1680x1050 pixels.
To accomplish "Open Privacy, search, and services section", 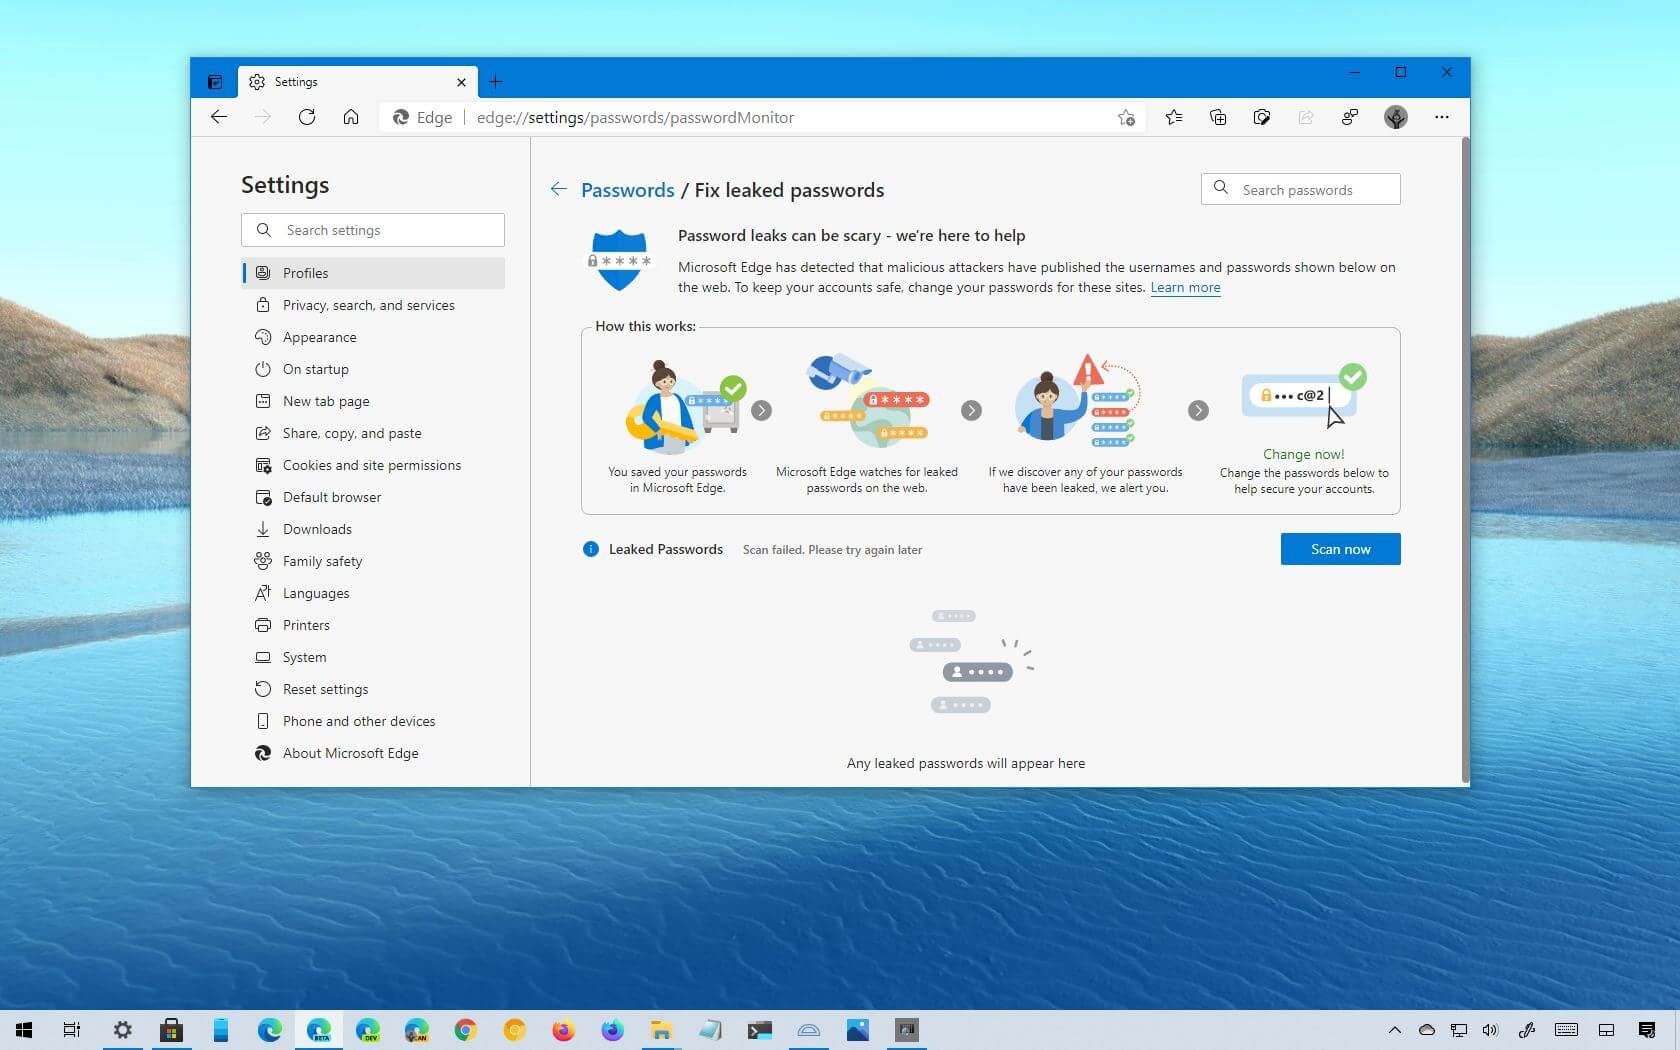I will [x=373, y=305].
